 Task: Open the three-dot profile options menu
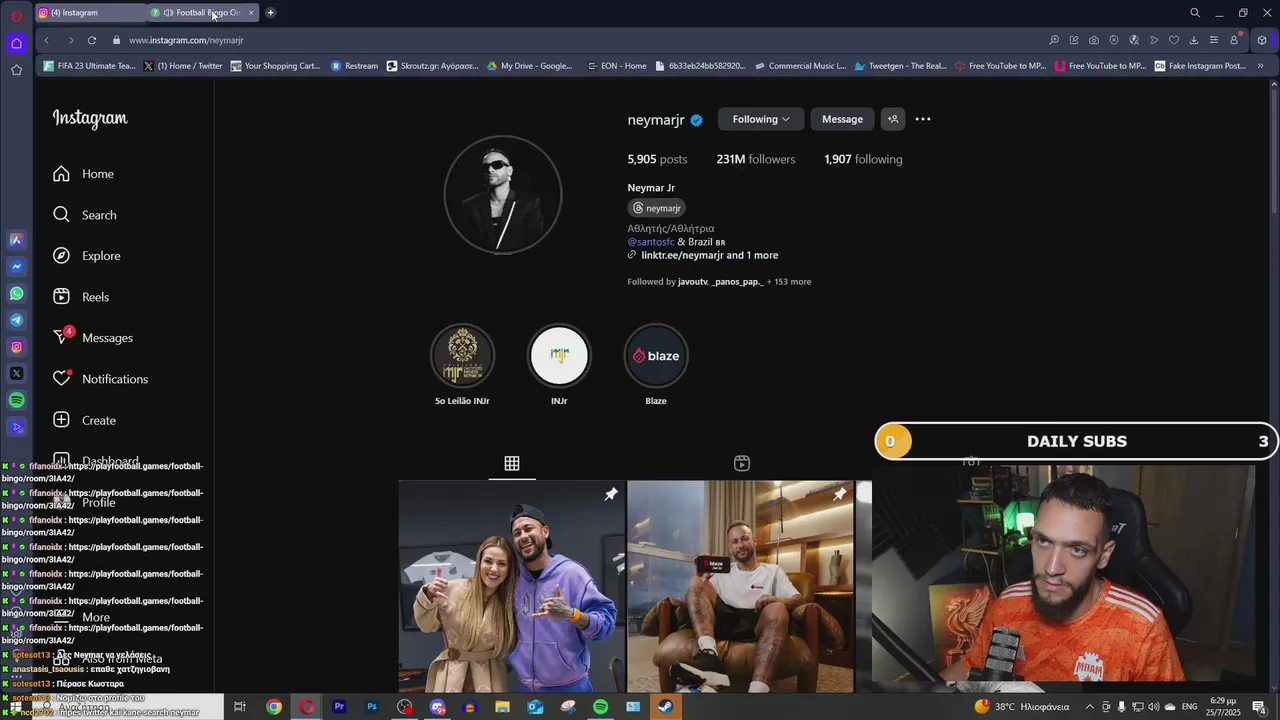tap(923, 119)
